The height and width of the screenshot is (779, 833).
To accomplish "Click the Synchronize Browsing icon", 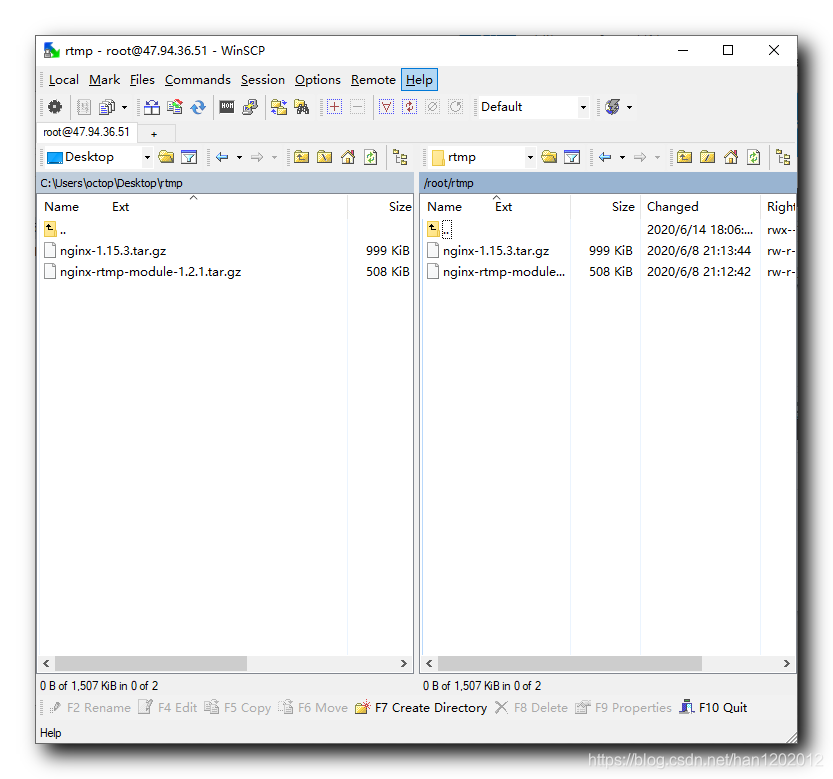I will [279, 107].
